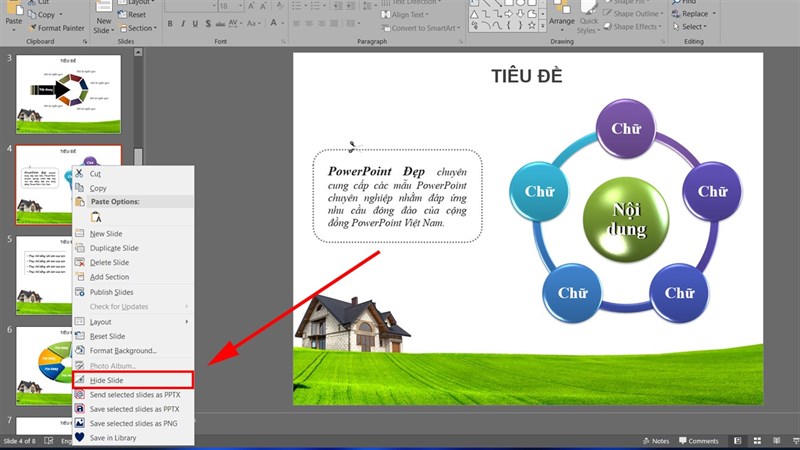Click the Copy icon in the ribbon
The image size is (800, 450).
tap(32, 14)
